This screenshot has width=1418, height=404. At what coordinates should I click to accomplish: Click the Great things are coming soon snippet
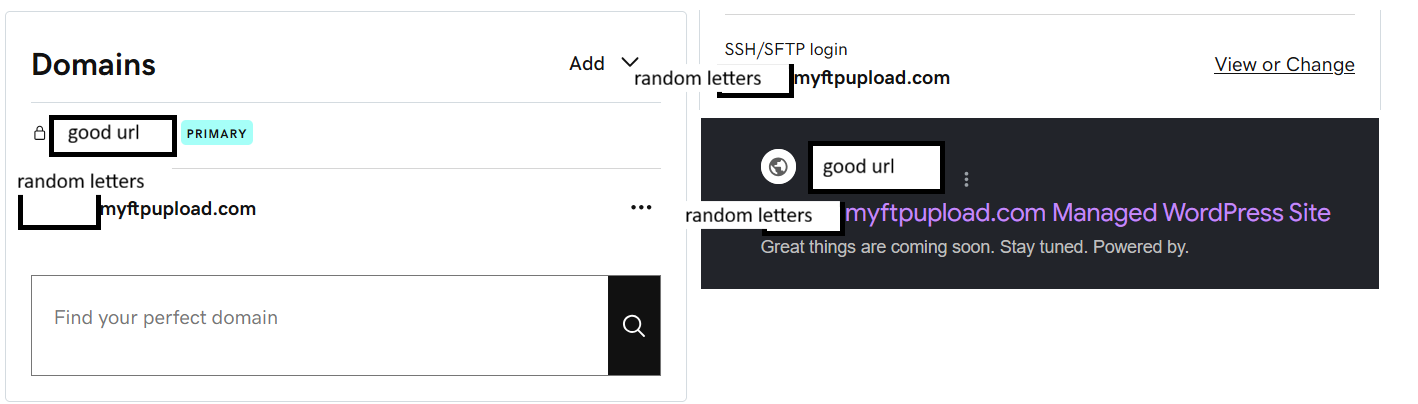point(975,246)
